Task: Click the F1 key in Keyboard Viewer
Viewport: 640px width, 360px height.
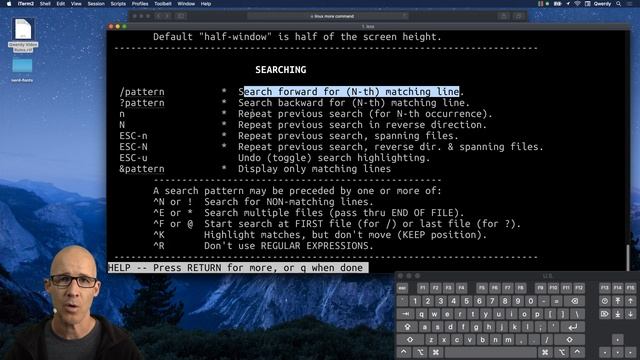Action: (x=422, y=288)
